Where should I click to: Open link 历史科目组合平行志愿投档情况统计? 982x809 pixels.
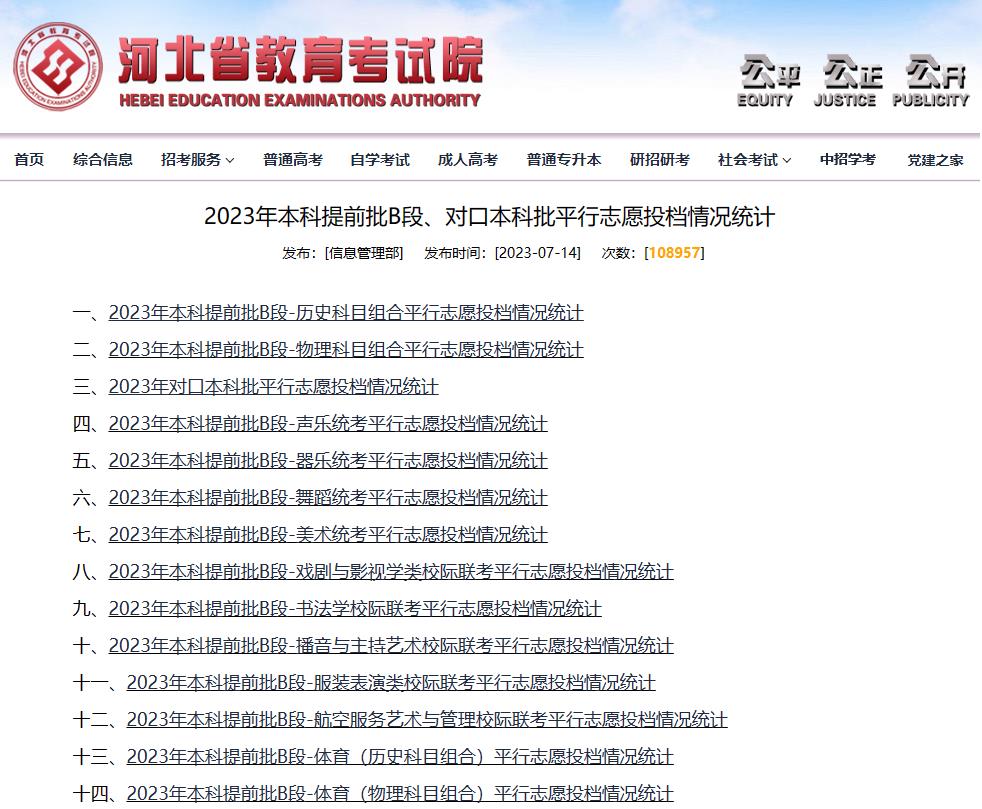click(x=346, y=312)
